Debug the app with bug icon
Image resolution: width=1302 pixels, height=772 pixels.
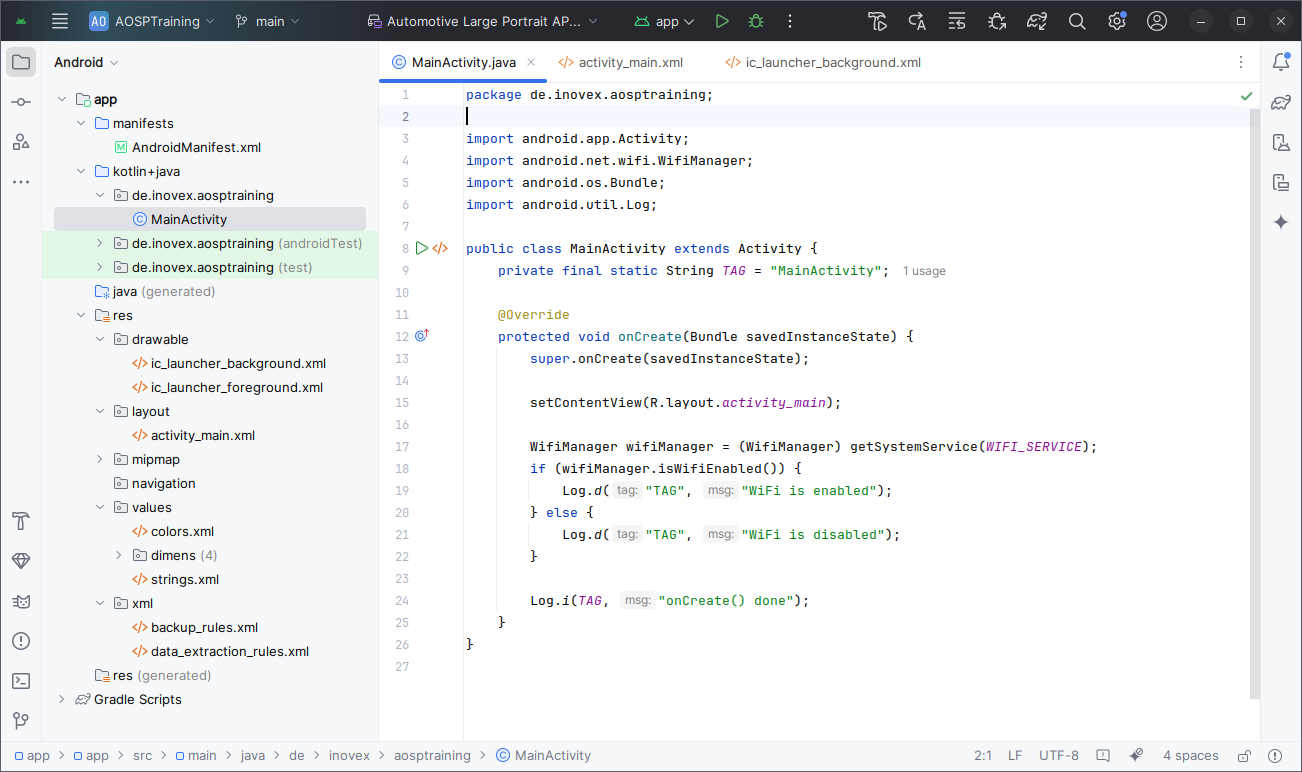click(756, 21)
